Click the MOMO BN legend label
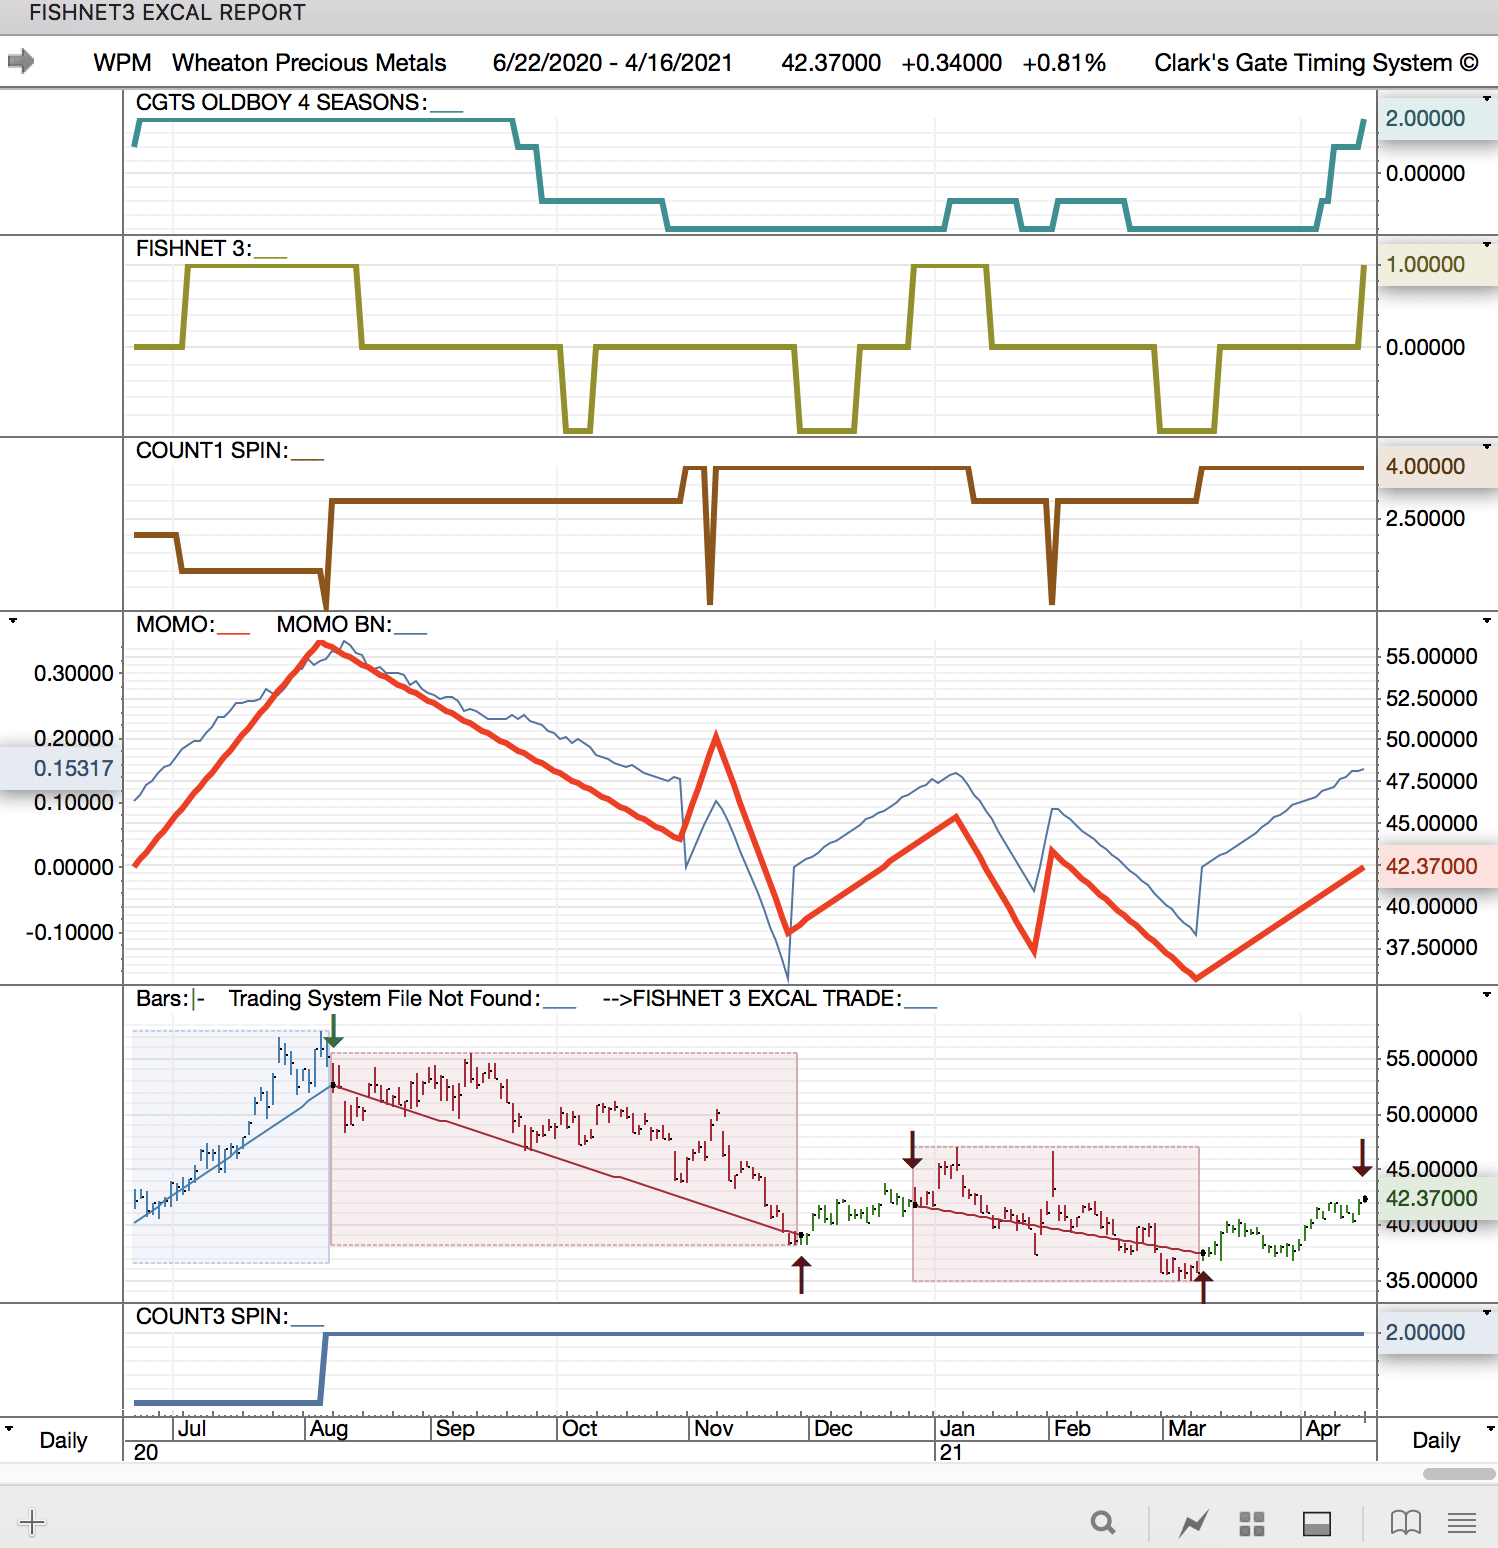Image resolution: width=1498 pixels, height=1548 pixels. 334,624
